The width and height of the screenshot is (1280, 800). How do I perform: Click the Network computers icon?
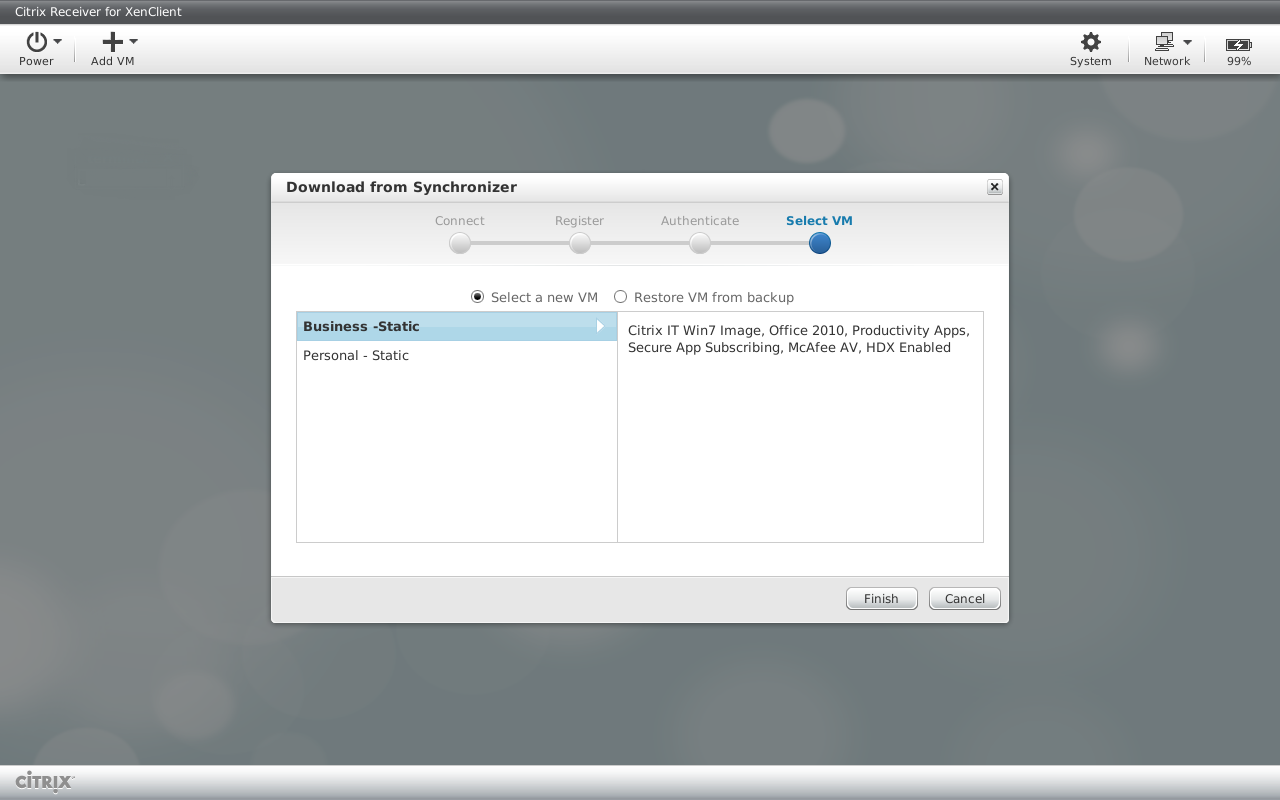[x=1164, y=42]
